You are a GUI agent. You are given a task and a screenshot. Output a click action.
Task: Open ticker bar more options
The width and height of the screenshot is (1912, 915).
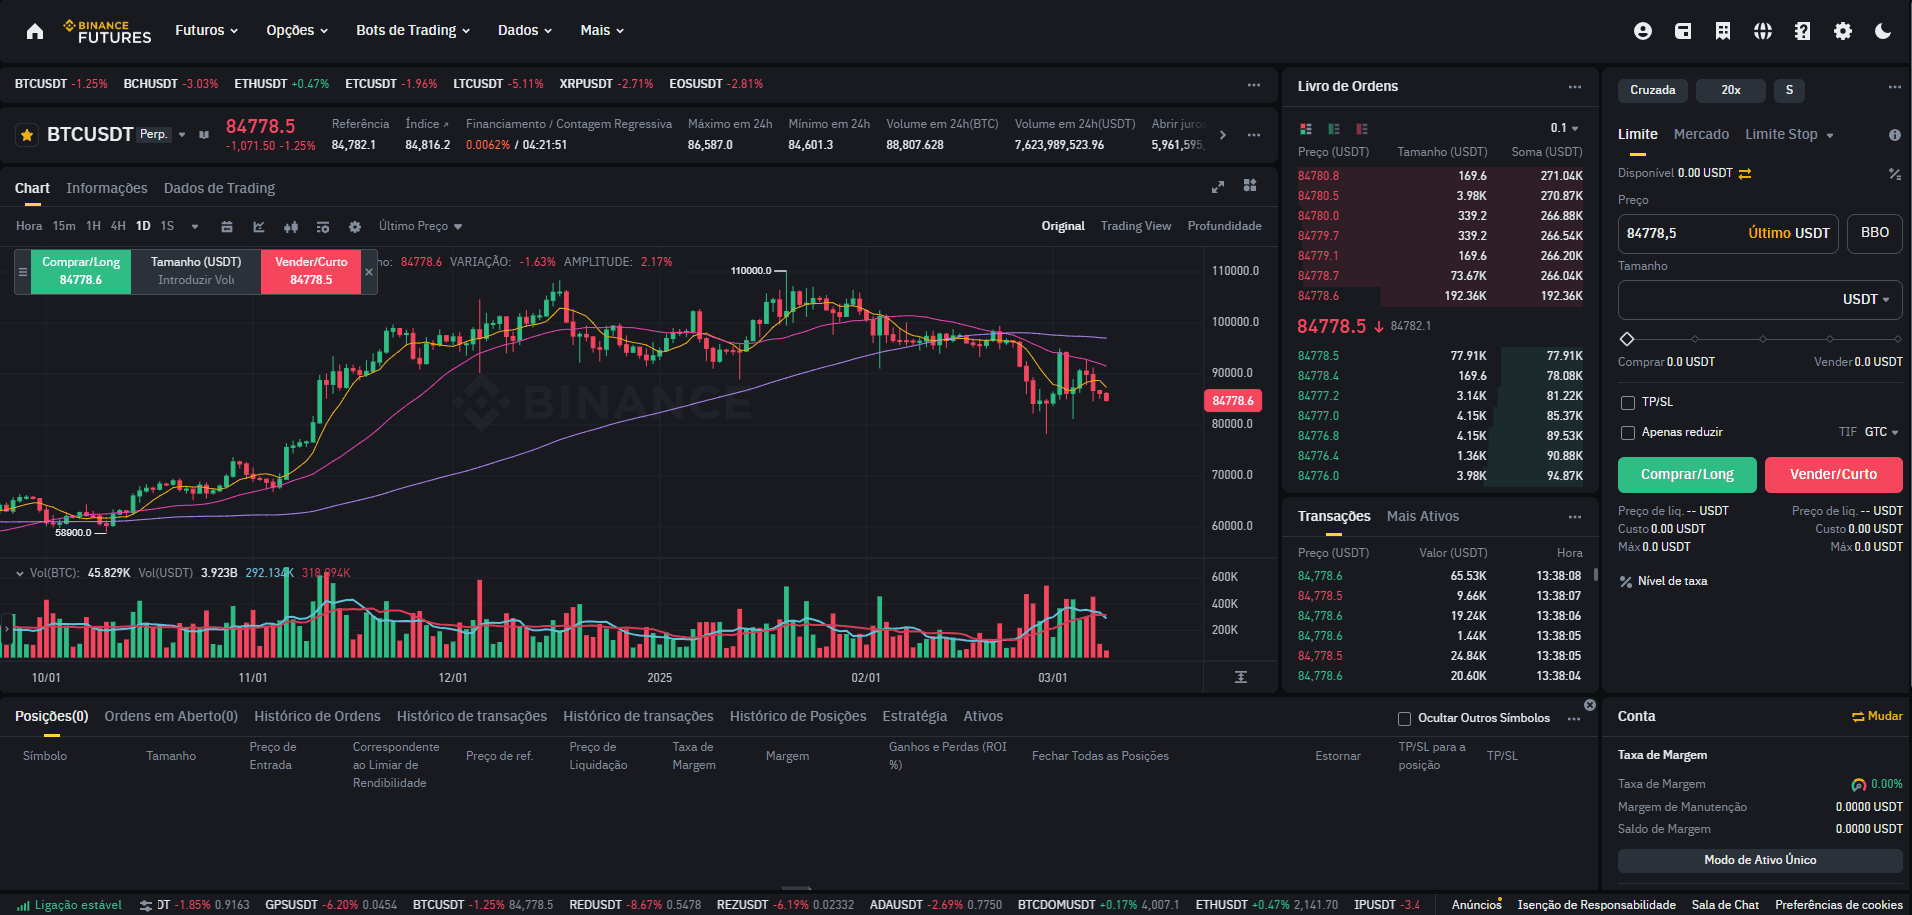(x=1254, y=85)
